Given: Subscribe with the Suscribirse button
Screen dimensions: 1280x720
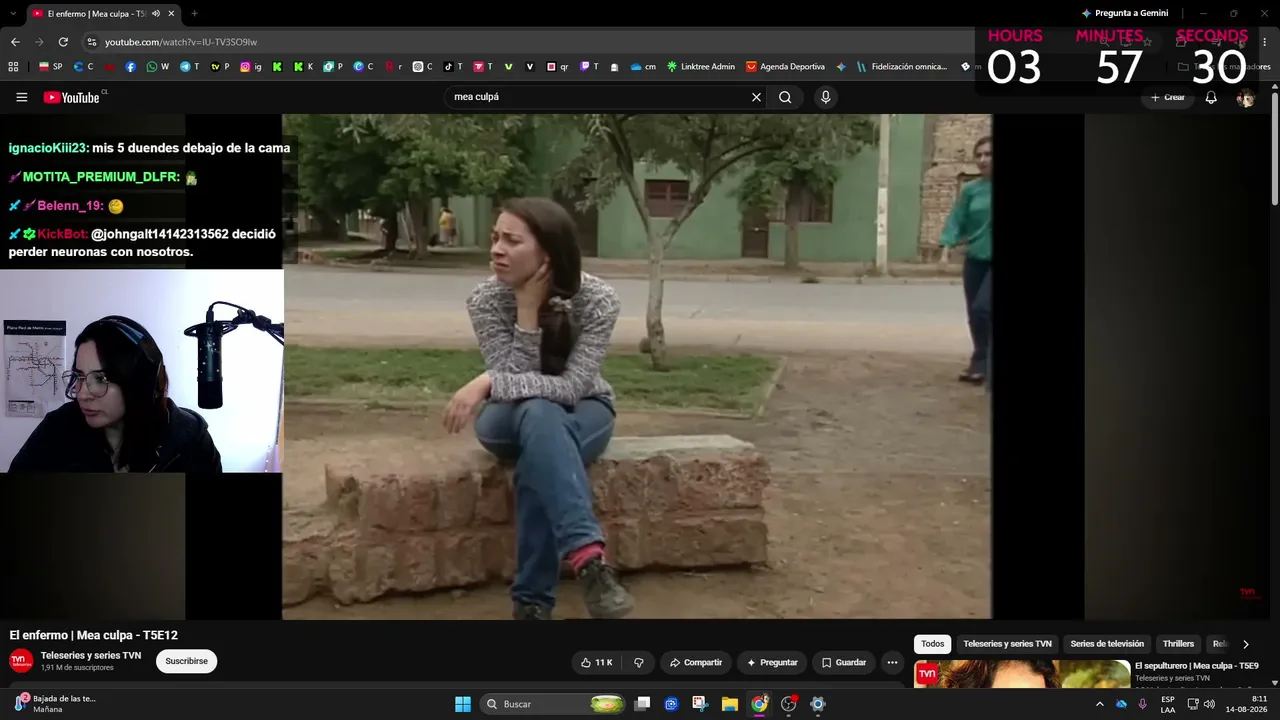Looking at the screenshot, I should pos(186,661).
